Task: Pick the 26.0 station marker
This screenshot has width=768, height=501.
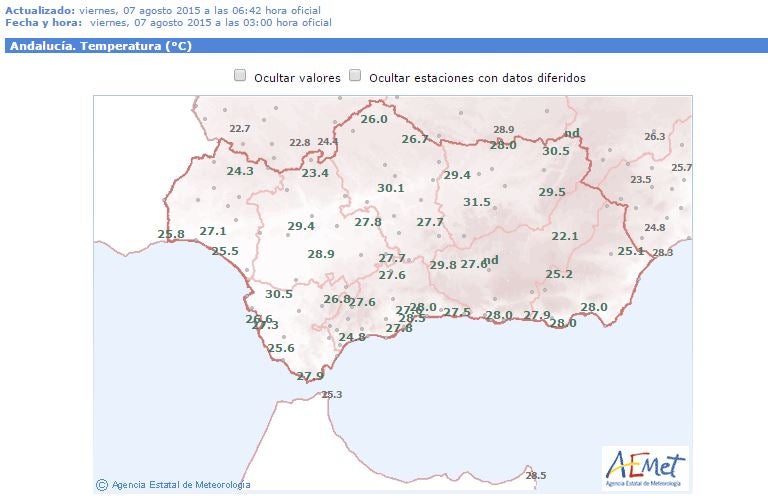Action: [x=373, y=119]
